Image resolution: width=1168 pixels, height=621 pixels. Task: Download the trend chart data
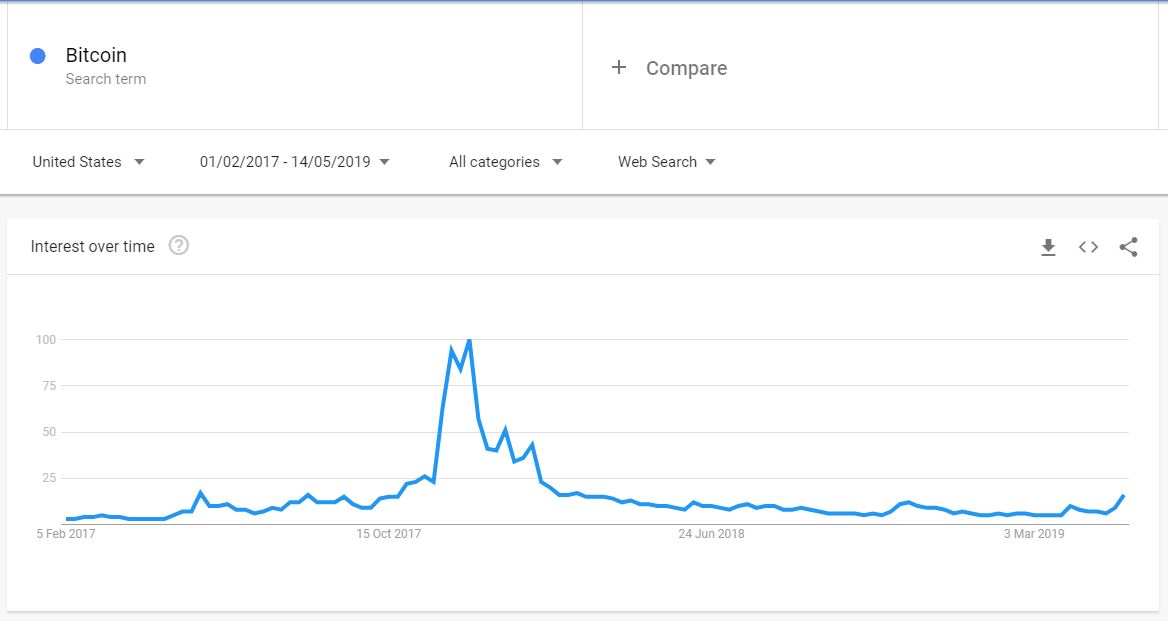click(1048, 247)
